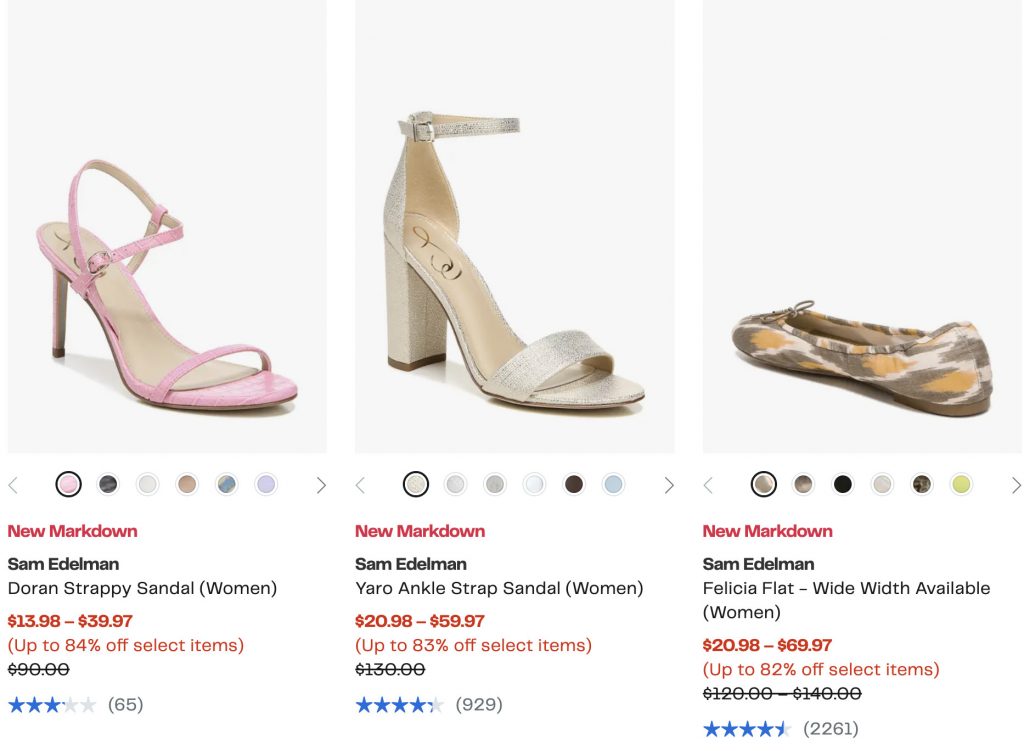The image size is (1024, 751).
Task: Choose dark brown swatch for Yaro Sandal
Action: tap(574, 485)
